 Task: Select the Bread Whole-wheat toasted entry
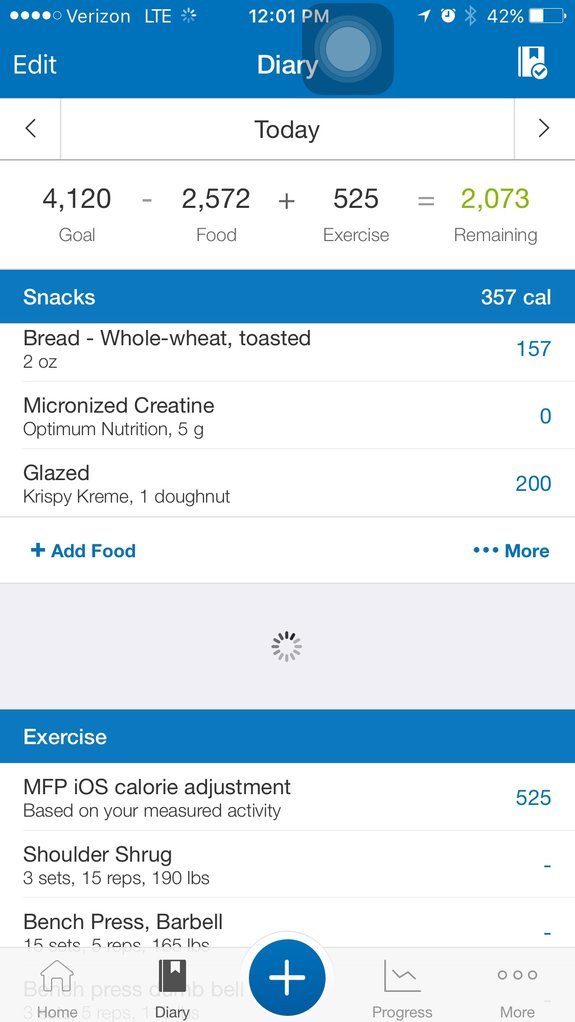pyautogui.click(x=288, y=349)
